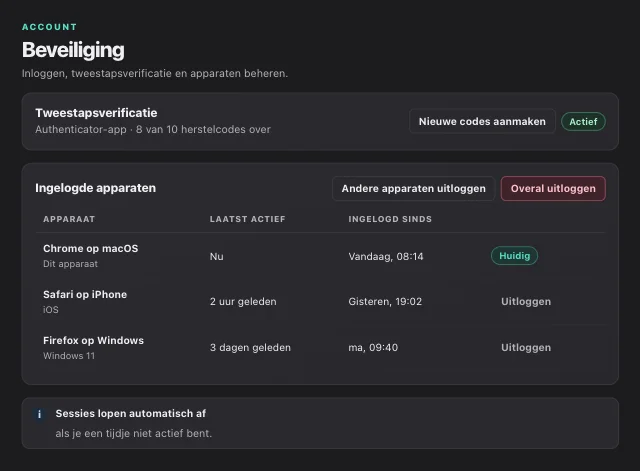Select the Safari op iPhone device name
Screen dimensions: 640x471
(85, 294)
